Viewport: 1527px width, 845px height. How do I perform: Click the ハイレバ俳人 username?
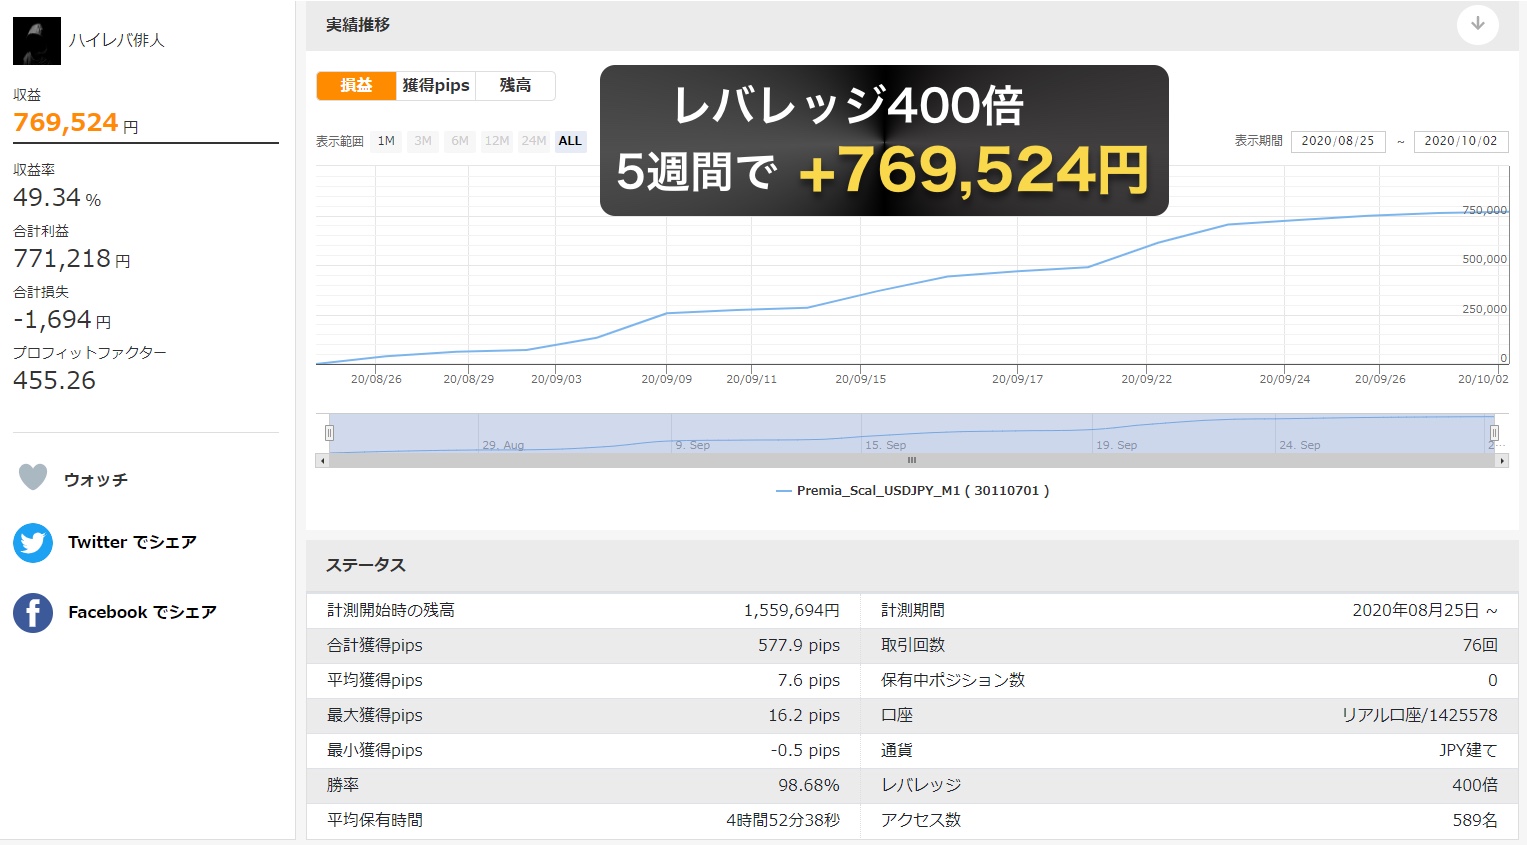(x=116, y=40)
